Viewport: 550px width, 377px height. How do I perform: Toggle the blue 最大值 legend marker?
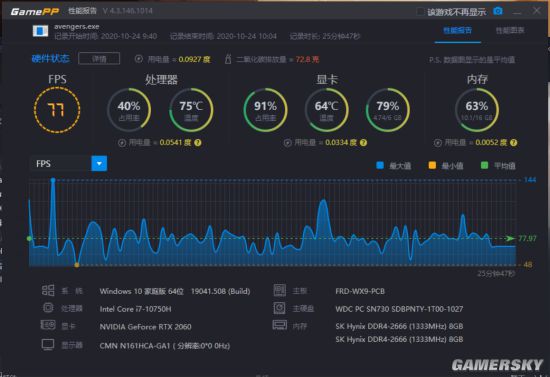click(x=380, y=165)
